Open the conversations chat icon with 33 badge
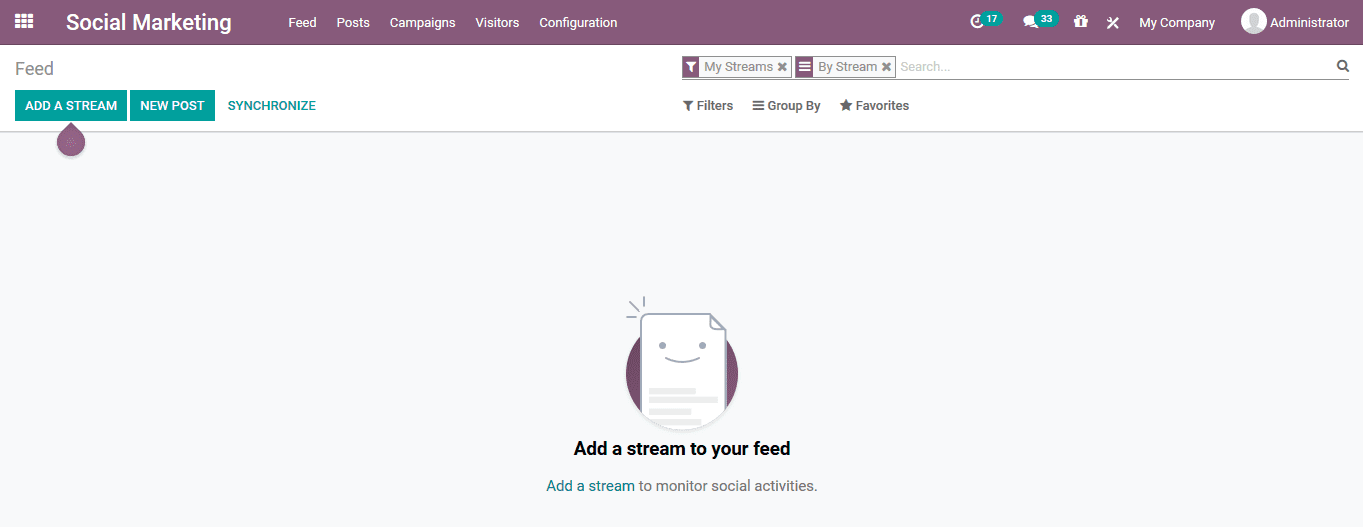 [x=1039, y=21]
